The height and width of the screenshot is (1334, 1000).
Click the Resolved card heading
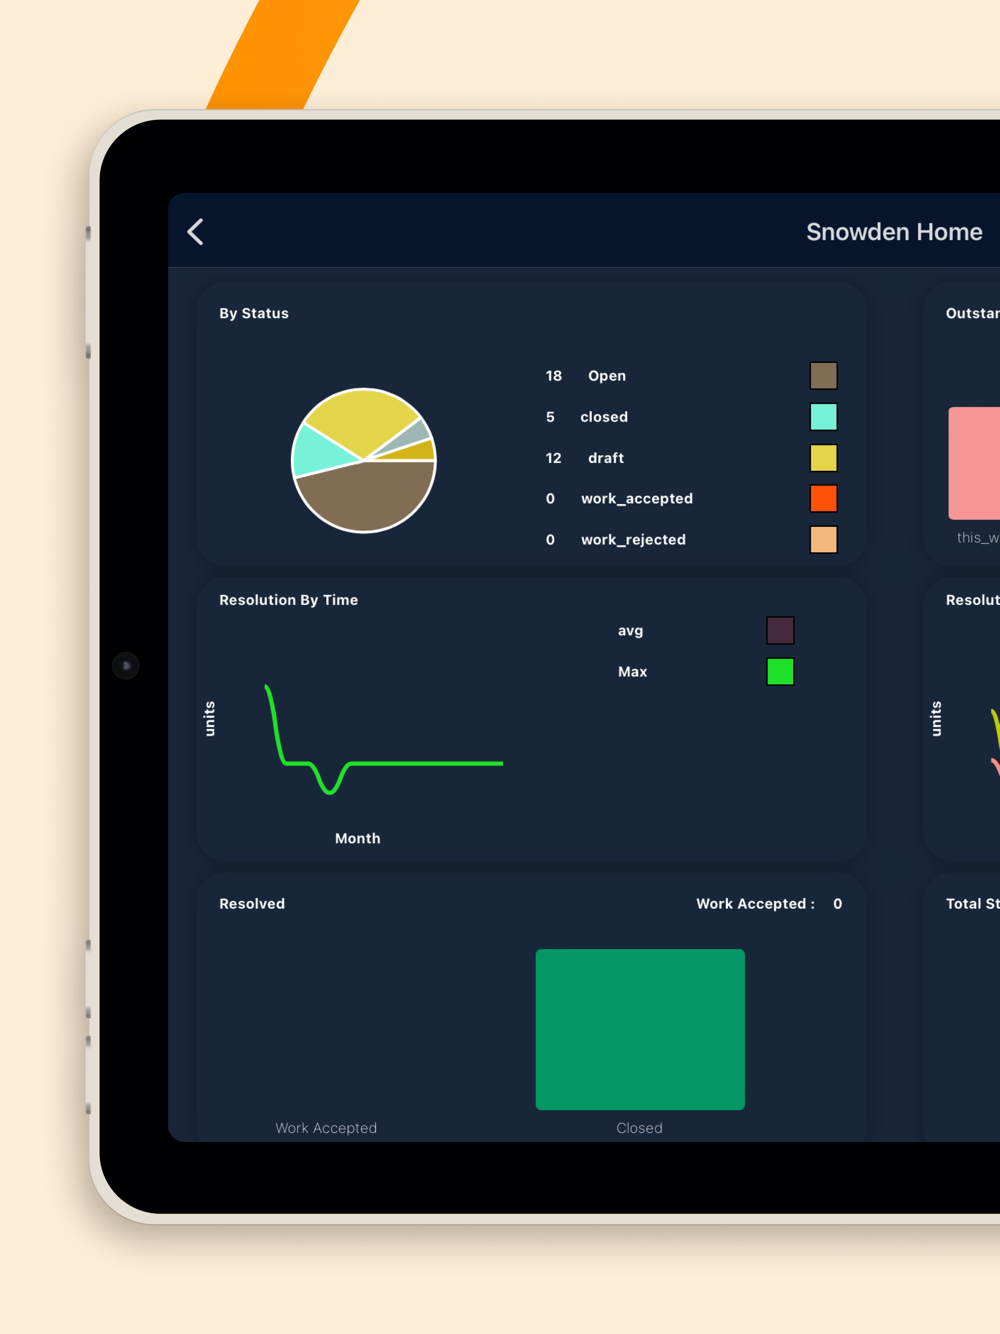click(x=252, y=904)
